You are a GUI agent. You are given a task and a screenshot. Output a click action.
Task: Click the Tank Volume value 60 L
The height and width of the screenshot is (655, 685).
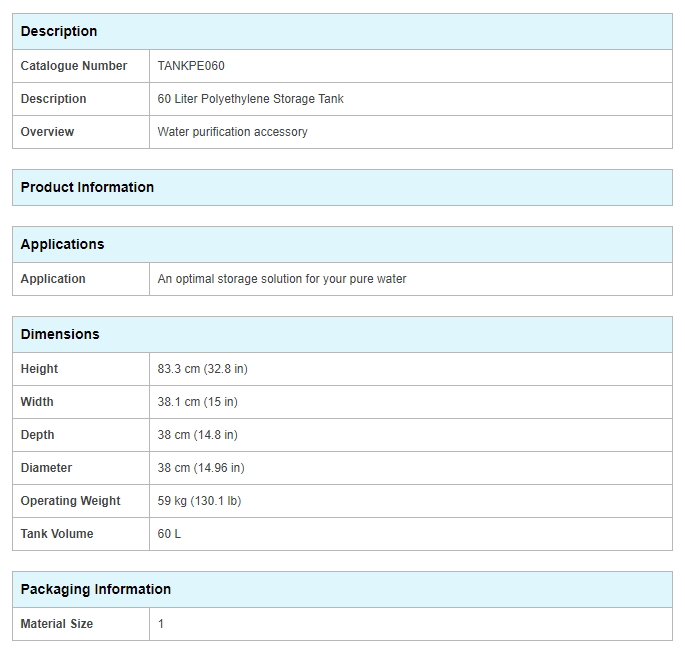tap(169, 534)
